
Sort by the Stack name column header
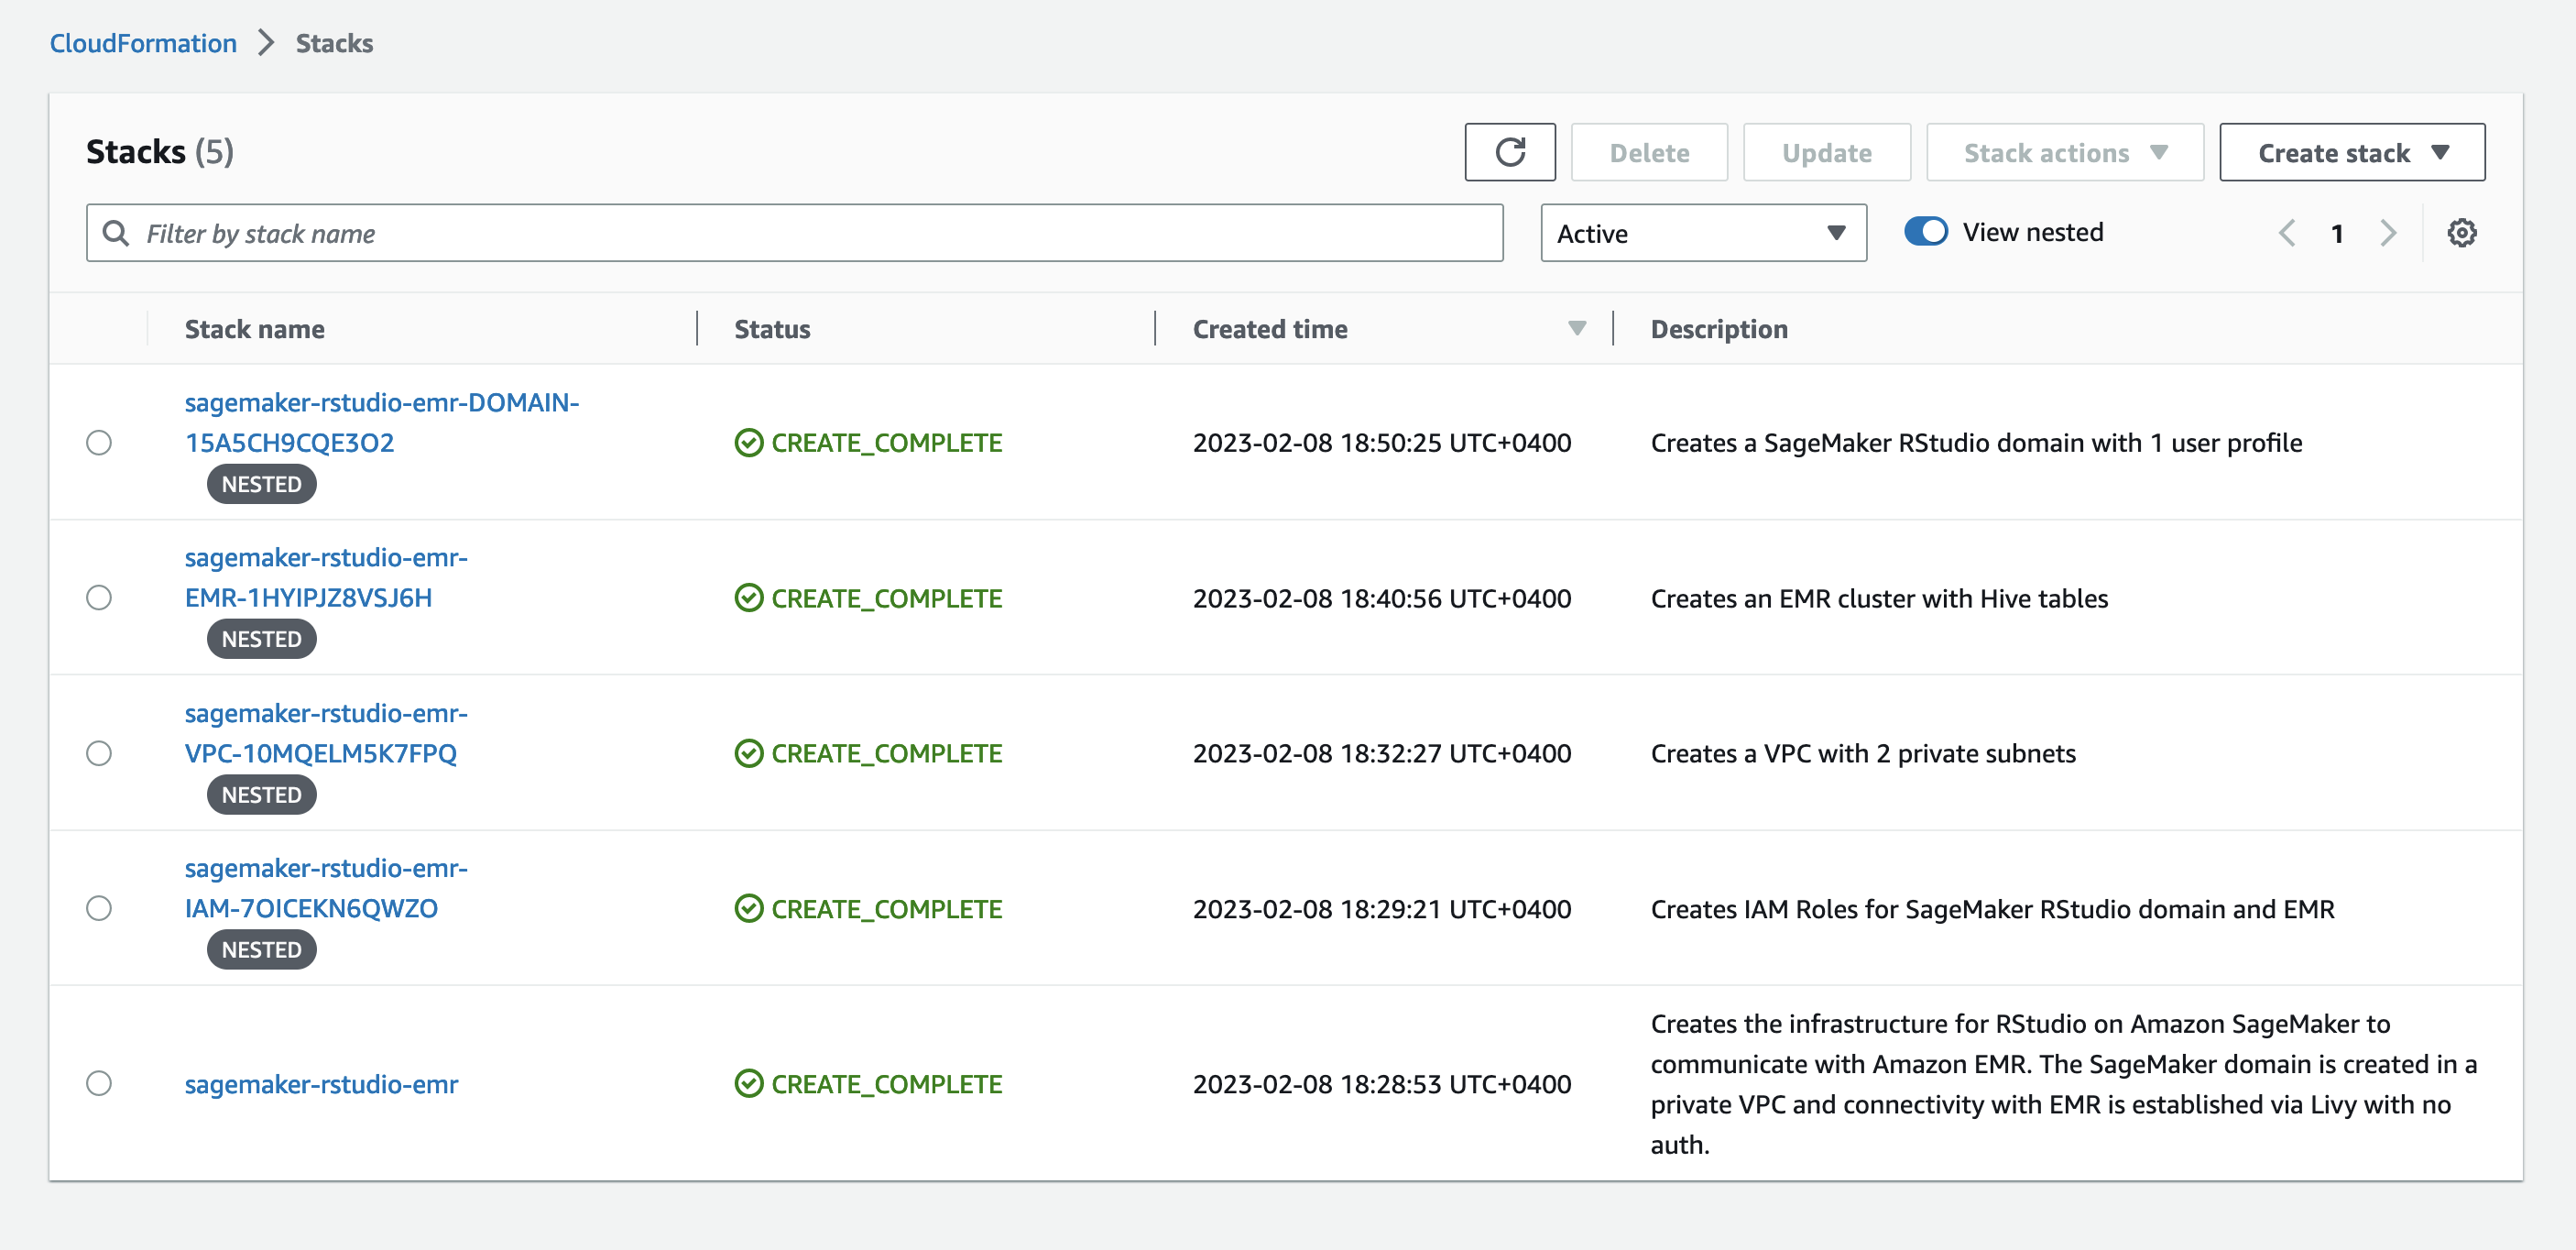[x=254, y=329]
